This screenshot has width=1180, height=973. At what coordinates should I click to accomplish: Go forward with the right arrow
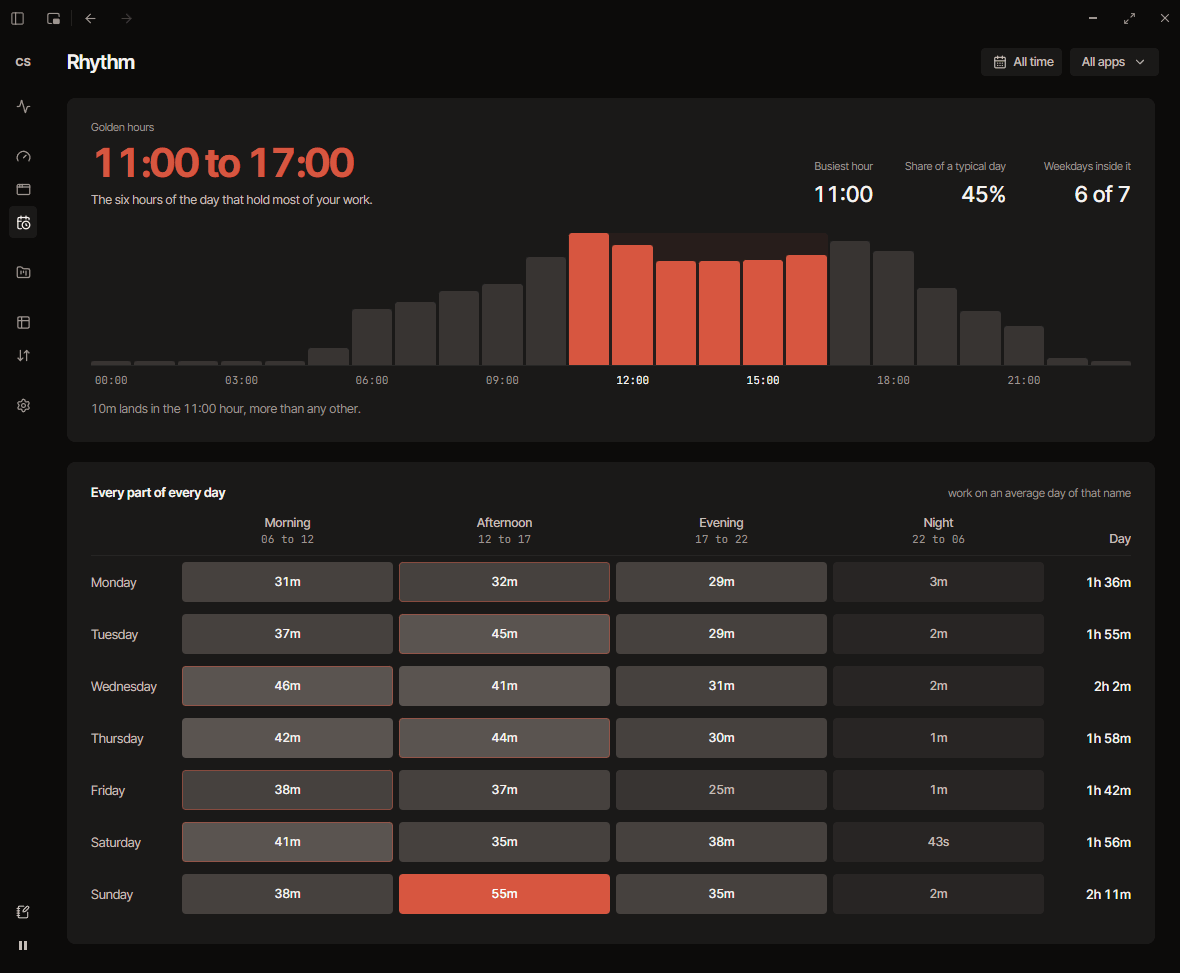(x=126, y=19)
